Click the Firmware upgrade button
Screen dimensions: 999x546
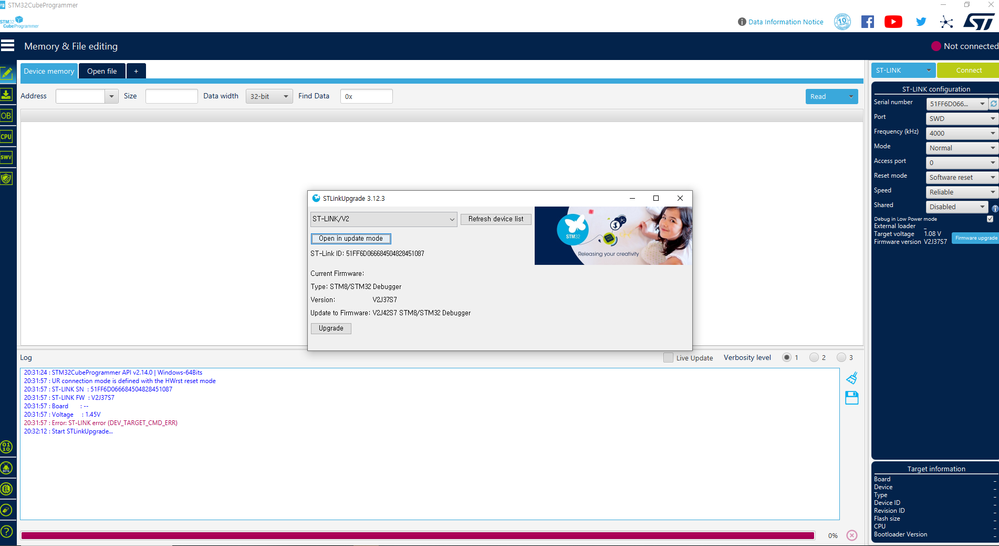tap(975, 238)
